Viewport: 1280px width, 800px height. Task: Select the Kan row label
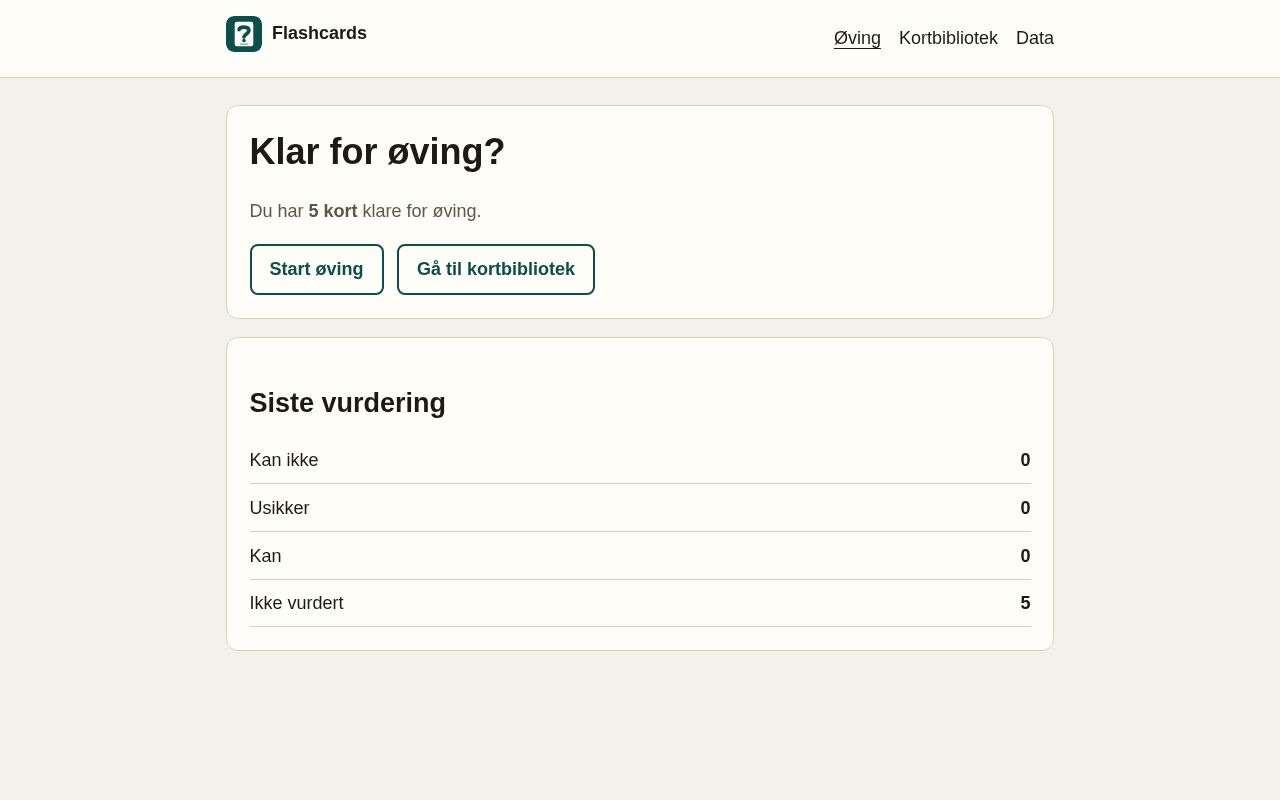(266, 556)
